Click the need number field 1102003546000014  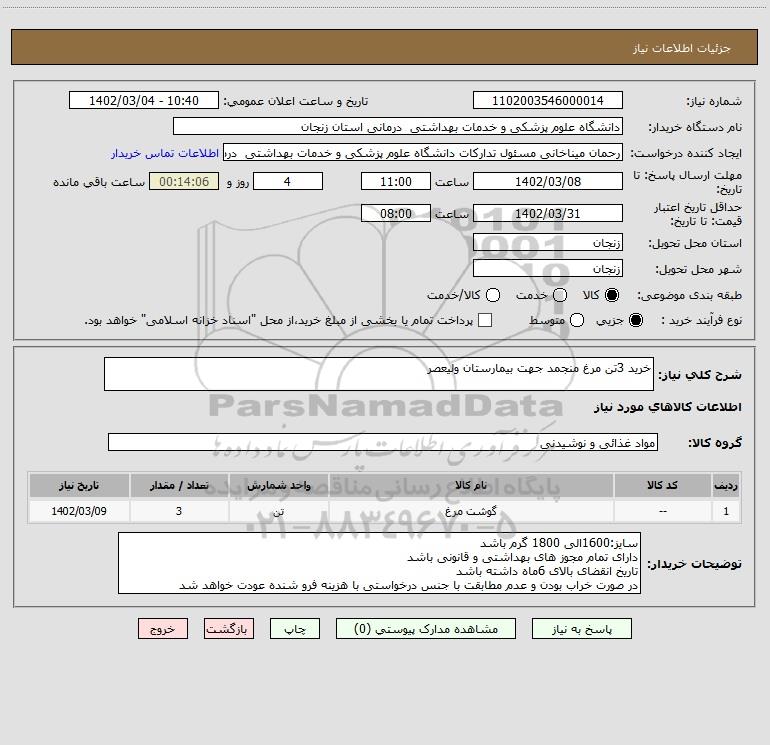(548, 100)
